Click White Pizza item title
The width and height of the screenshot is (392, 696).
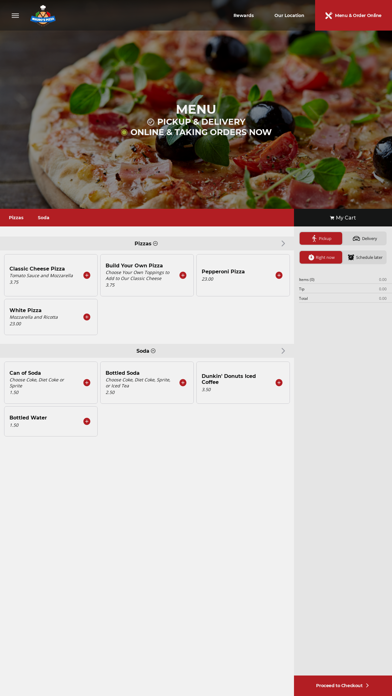25,310
